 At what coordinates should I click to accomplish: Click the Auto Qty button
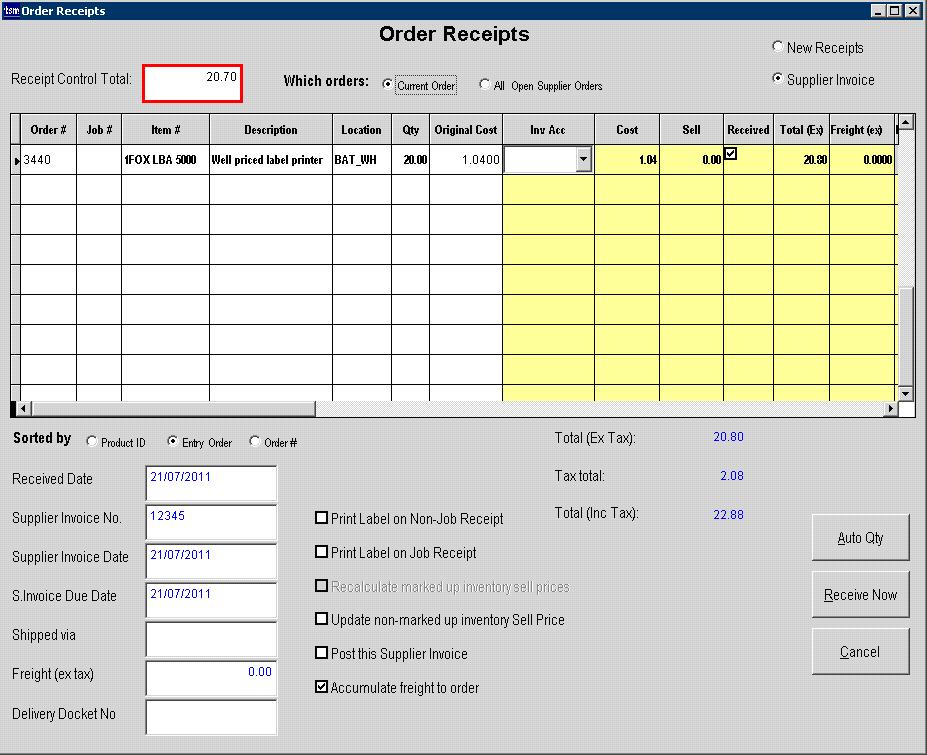[860, 537]
